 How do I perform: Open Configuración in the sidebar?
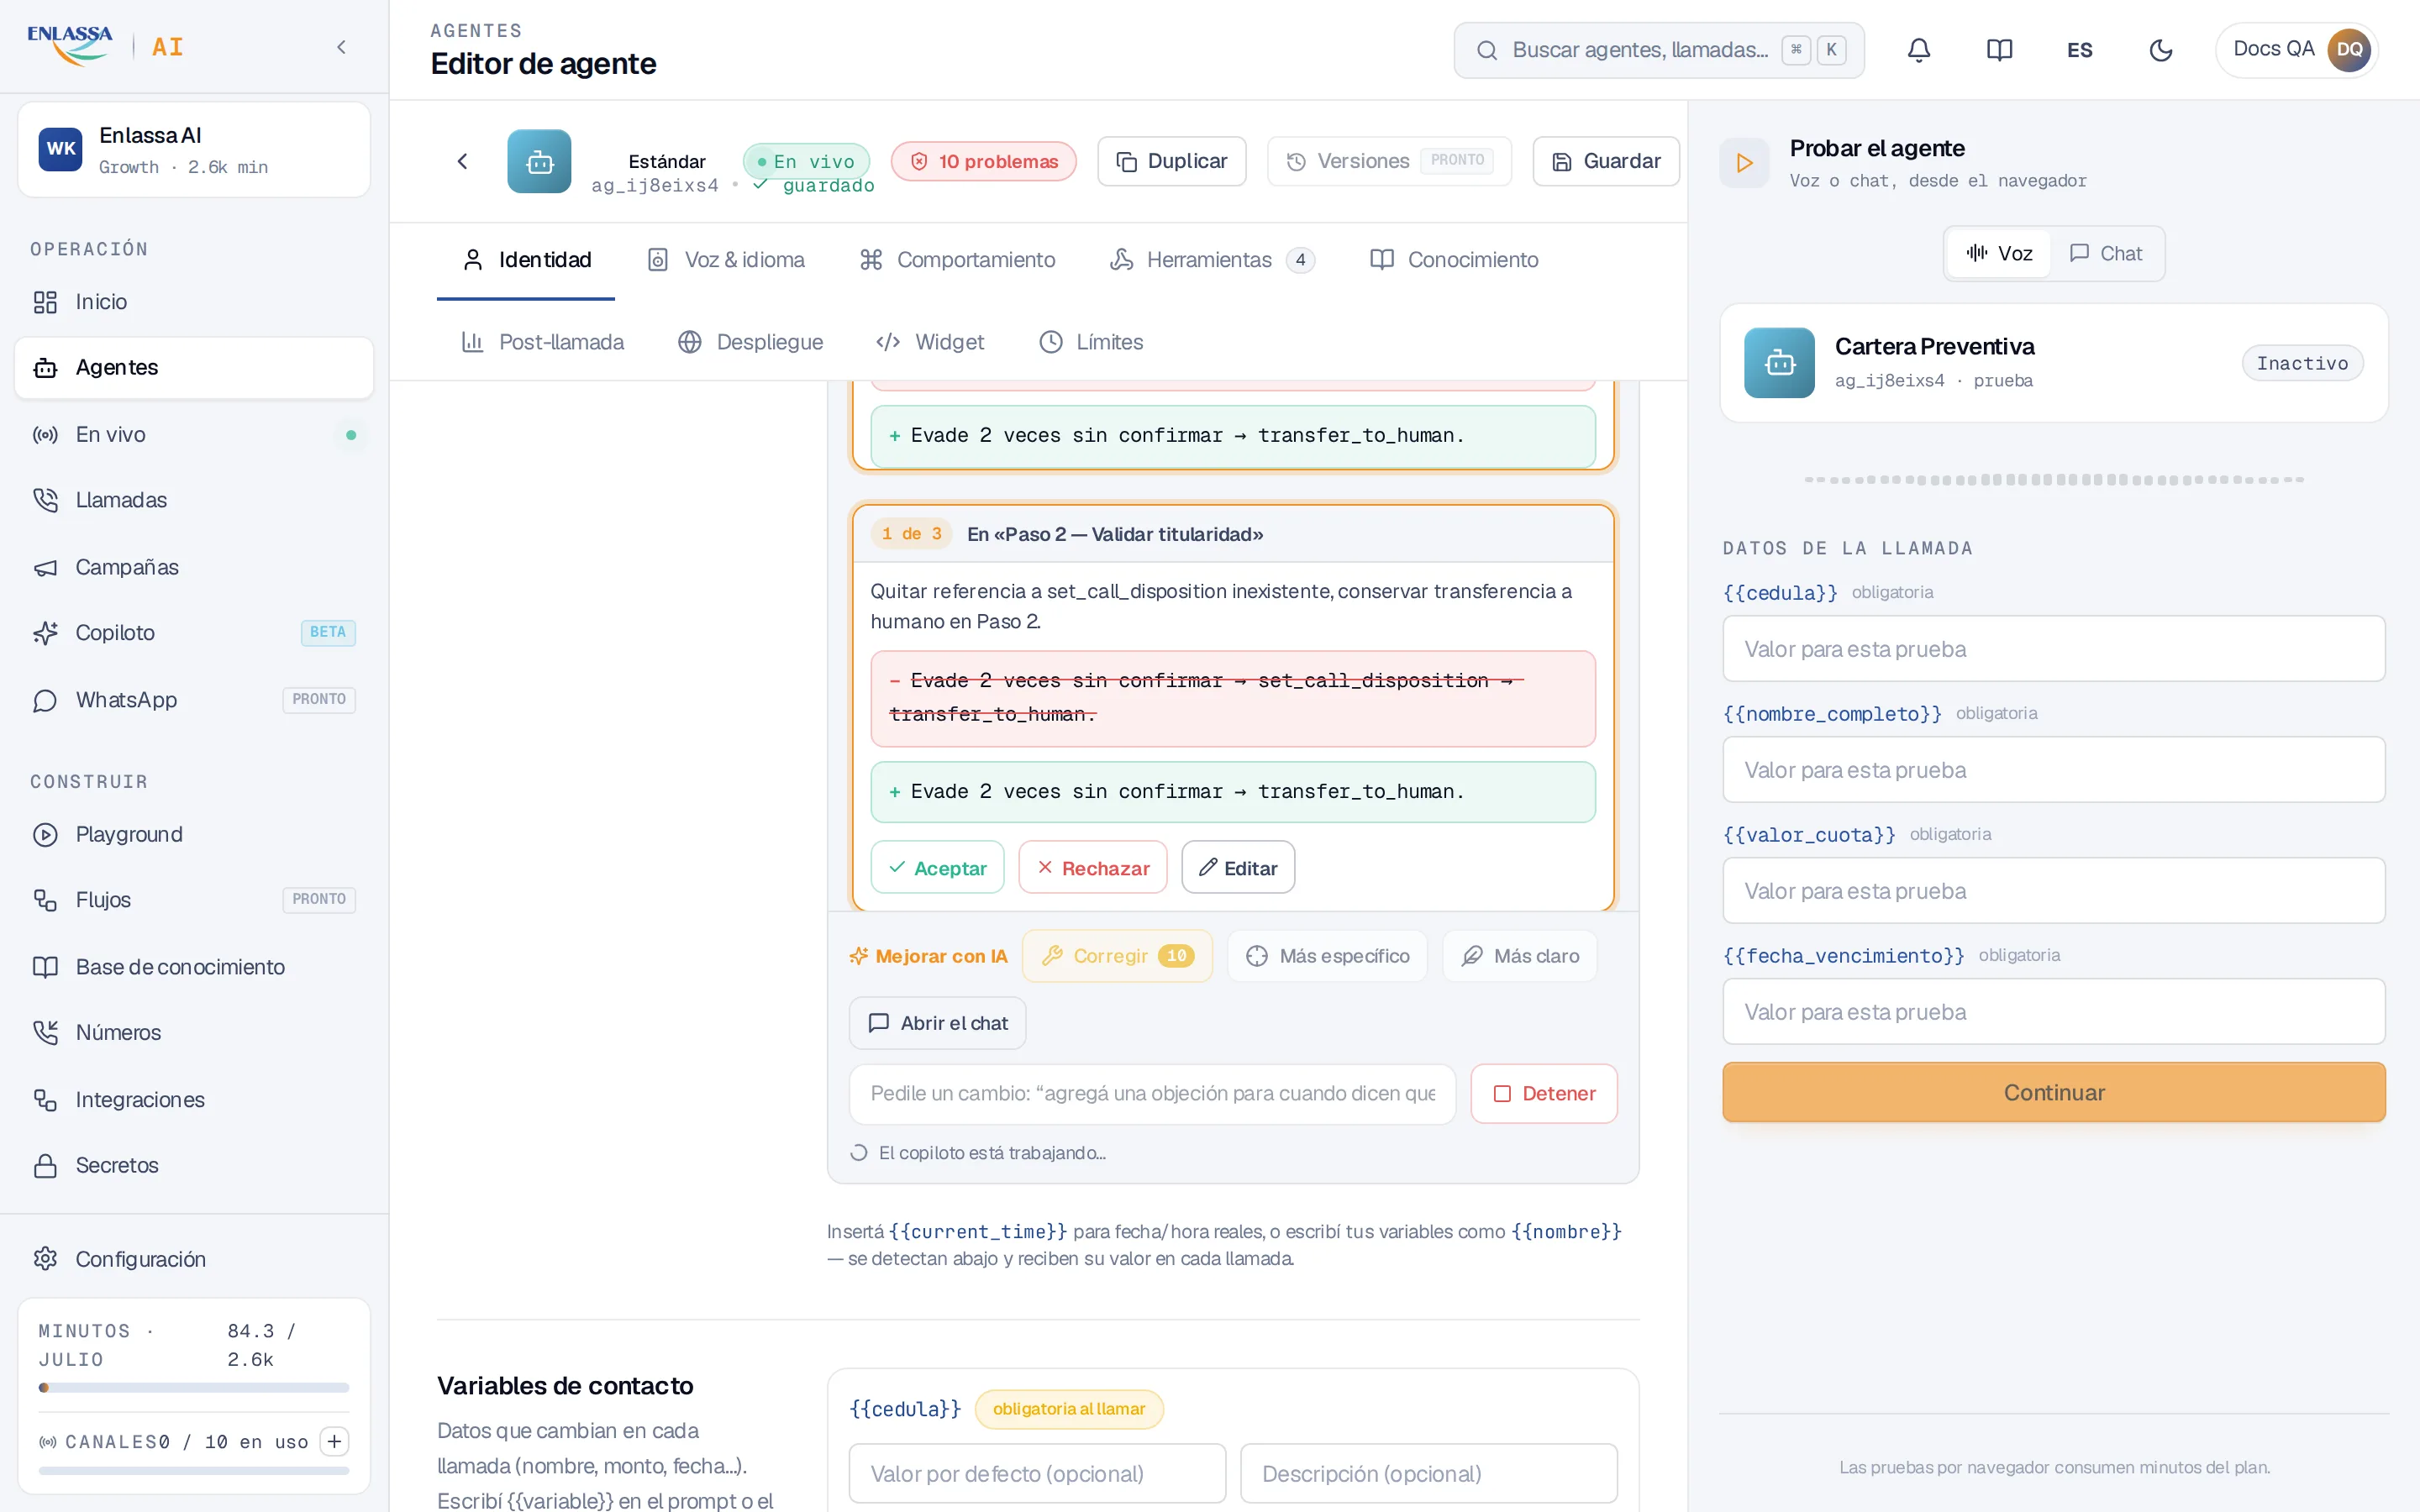[194, 1259]
